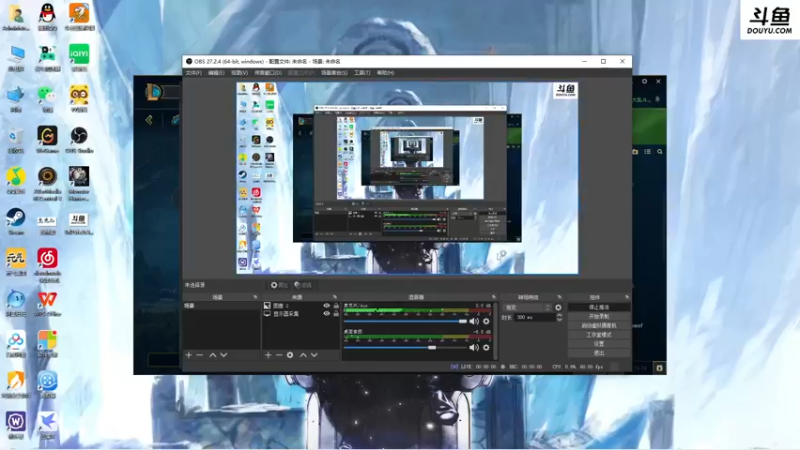The width and height of the screenshot is (800, 450).
Task: Add a new source with the plus icon
Action: click(268, 355)
